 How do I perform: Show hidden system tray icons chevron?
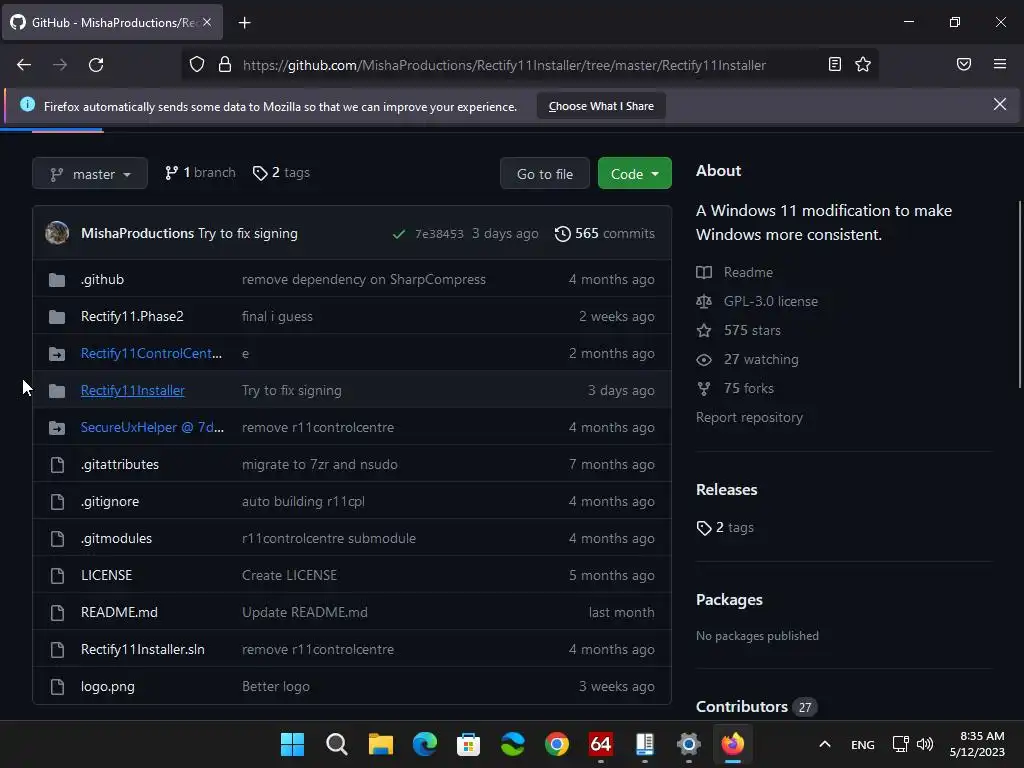pos(825,744)
